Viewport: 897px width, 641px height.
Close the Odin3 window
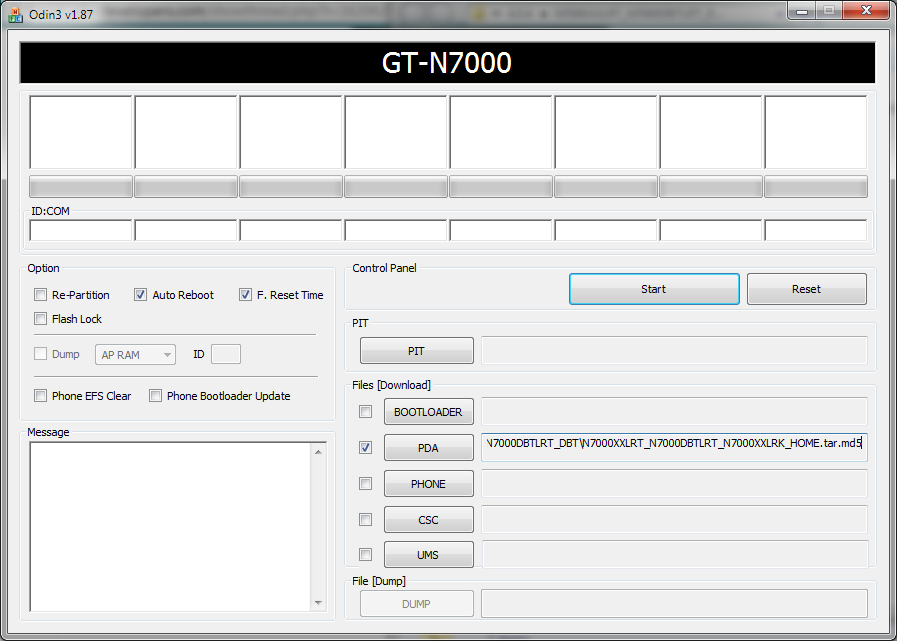pos(866,10)
